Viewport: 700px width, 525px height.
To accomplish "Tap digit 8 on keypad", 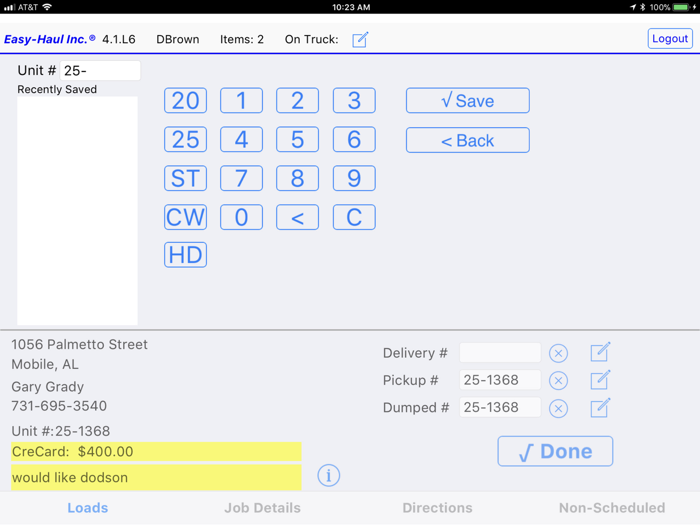I will (297, 178).
